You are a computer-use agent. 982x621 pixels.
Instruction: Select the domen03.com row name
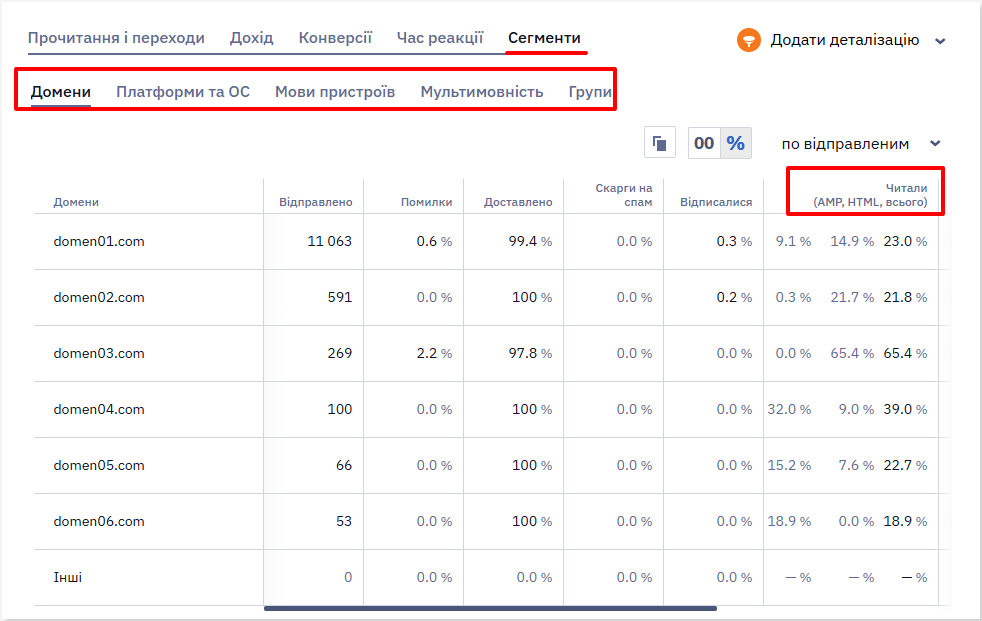click(x=99, y=354)
